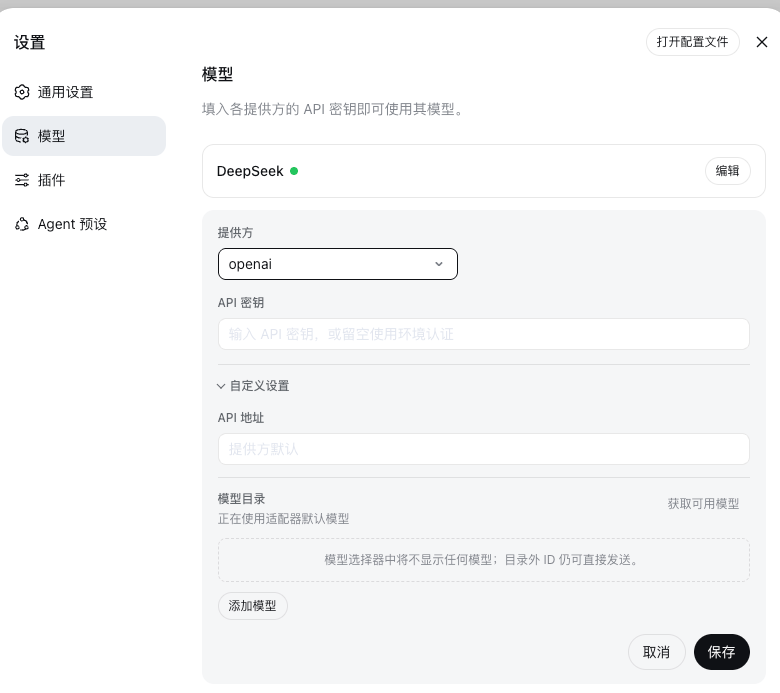Click 编辑 for DeepSeek

[x=727, y=171]
